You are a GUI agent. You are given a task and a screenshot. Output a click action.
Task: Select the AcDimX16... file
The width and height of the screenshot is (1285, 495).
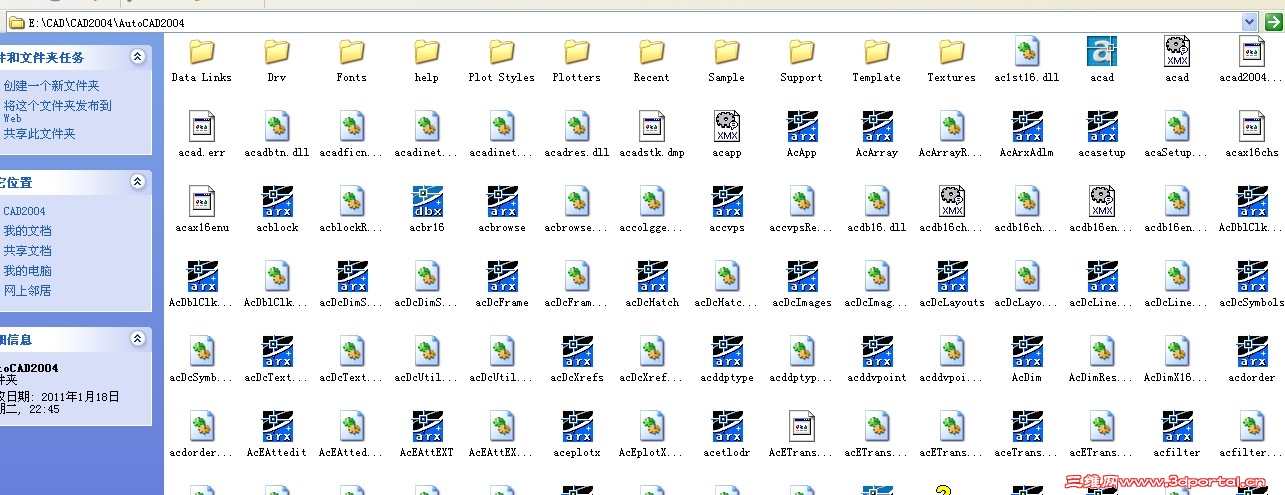point(1177,361)
